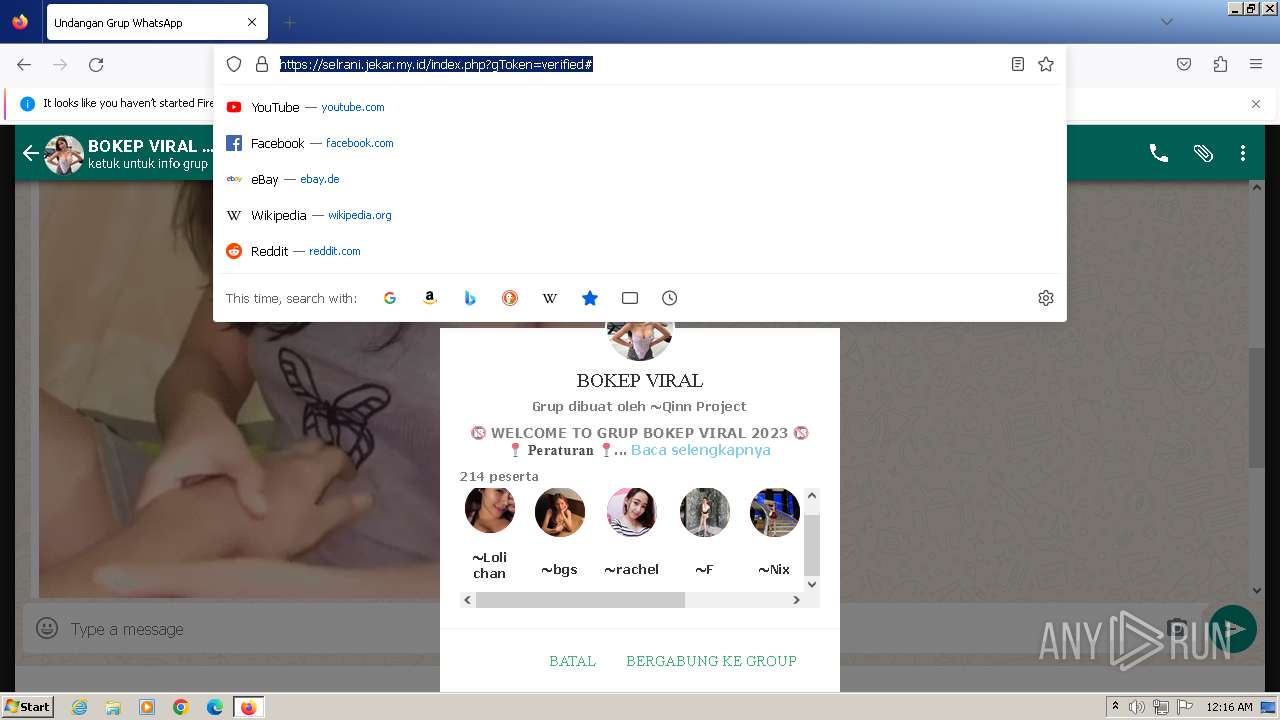Search with Wikipedia one-off engine
Viewport: 1280px width, 720px height.
pyautogui.click(x=550, y=298)
